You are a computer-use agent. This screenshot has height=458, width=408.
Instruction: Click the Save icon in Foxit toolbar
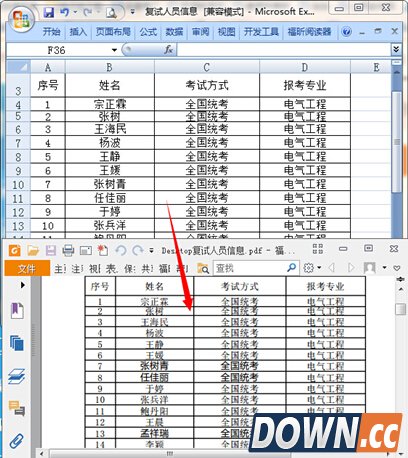coord(51,250)
